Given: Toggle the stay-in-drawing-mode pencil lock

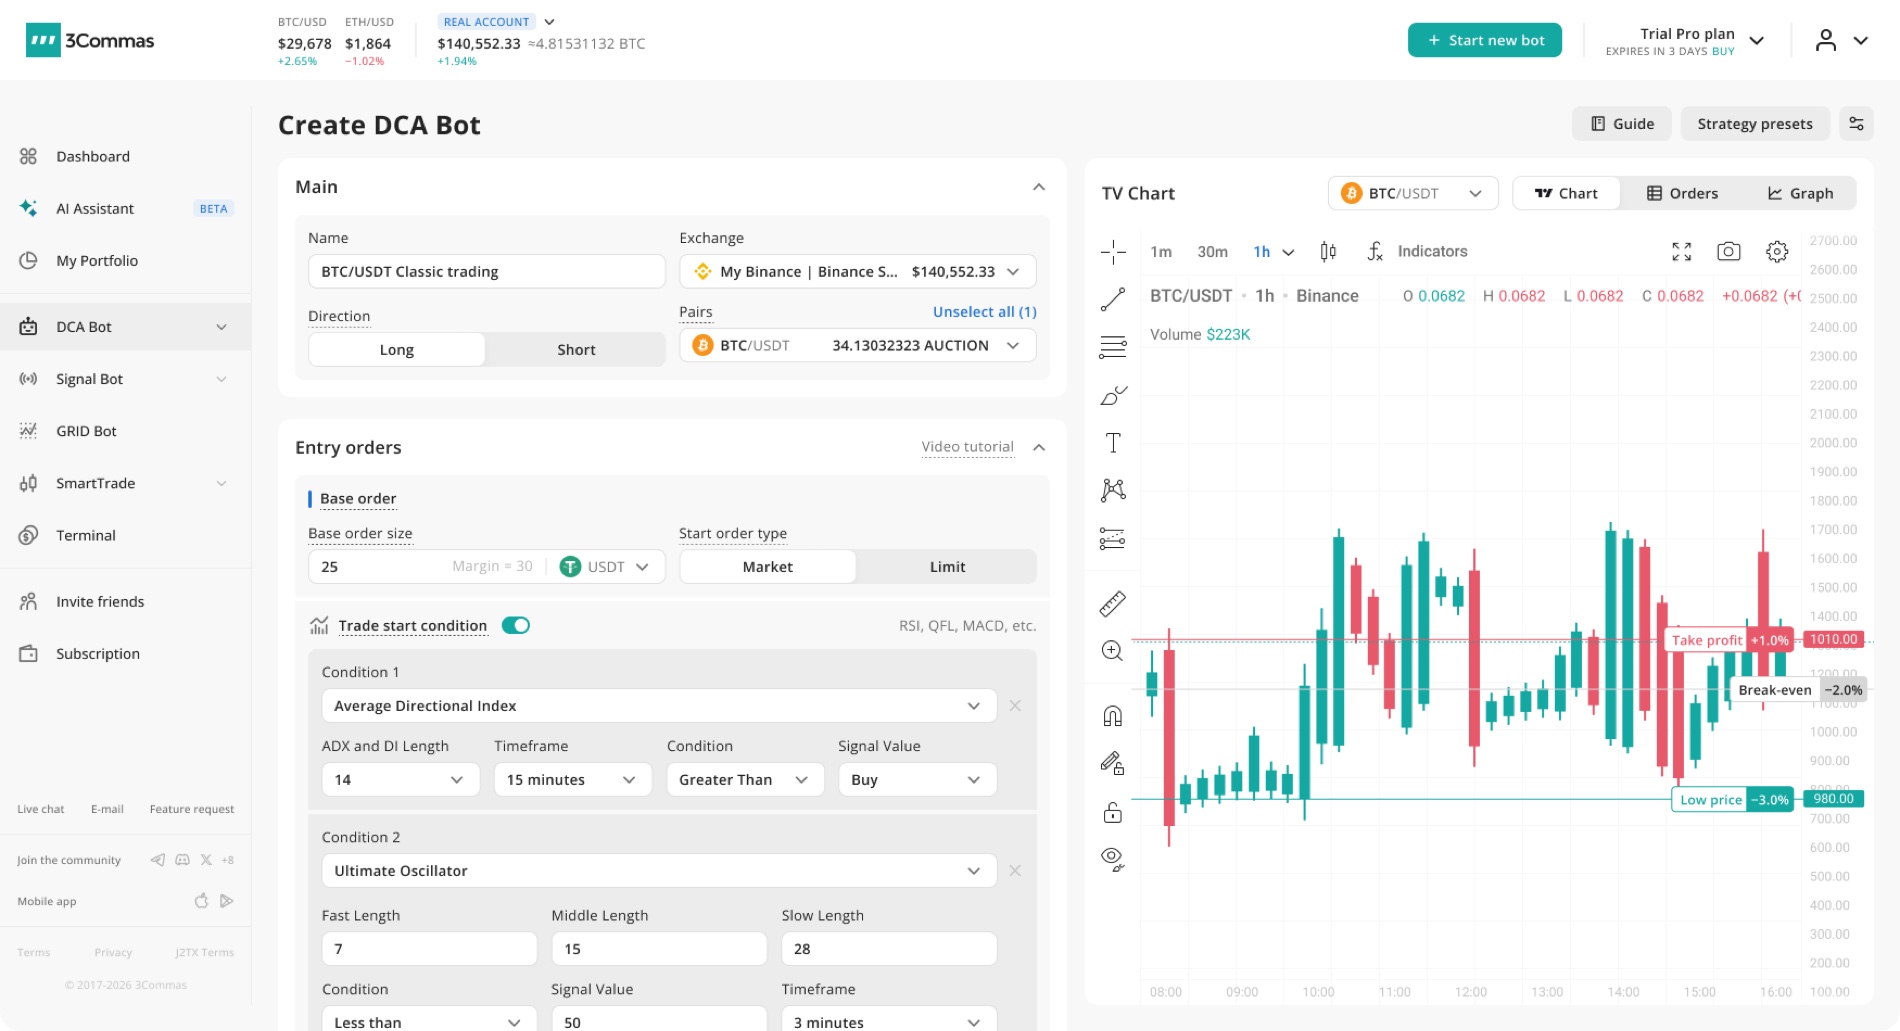Looking at the screenshot, I should pos(1113,764).
